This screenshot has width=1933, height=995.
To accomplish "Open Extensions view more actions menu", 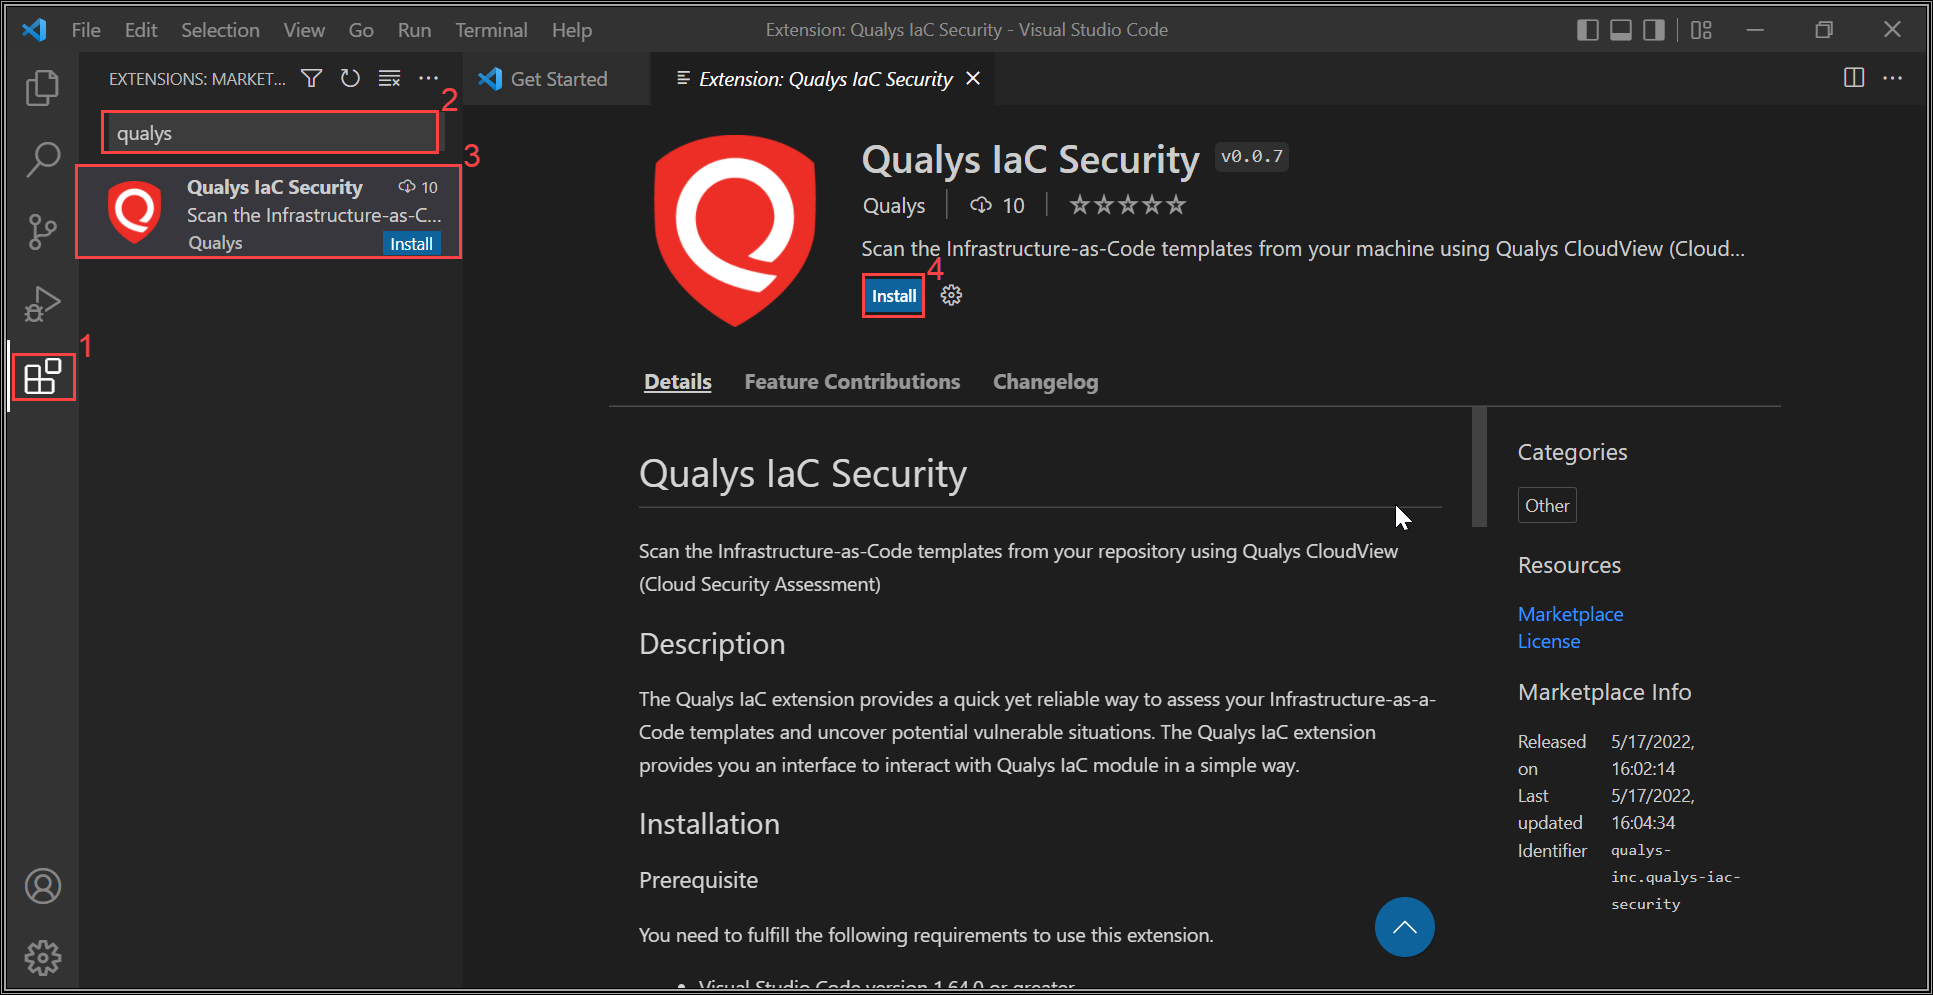I will point(428,78).
